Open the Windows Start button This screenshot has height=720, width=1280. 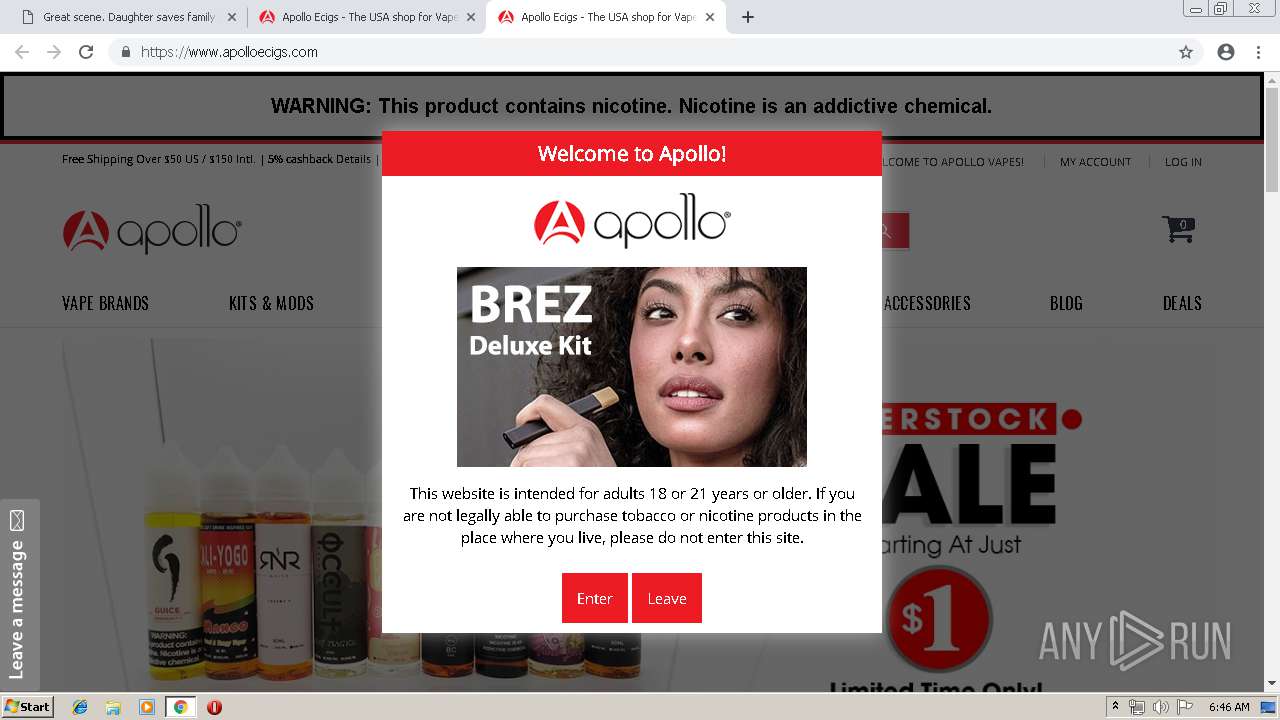(28, 707)
